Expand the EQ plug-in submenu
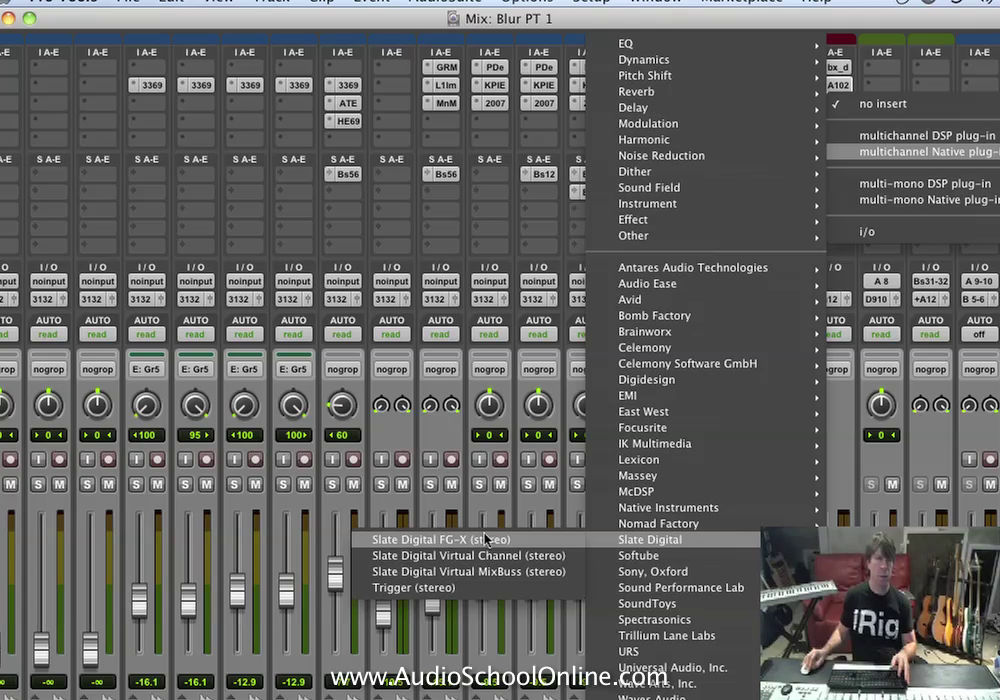This screenshot has height=700, width=1000. click(706, 43)
